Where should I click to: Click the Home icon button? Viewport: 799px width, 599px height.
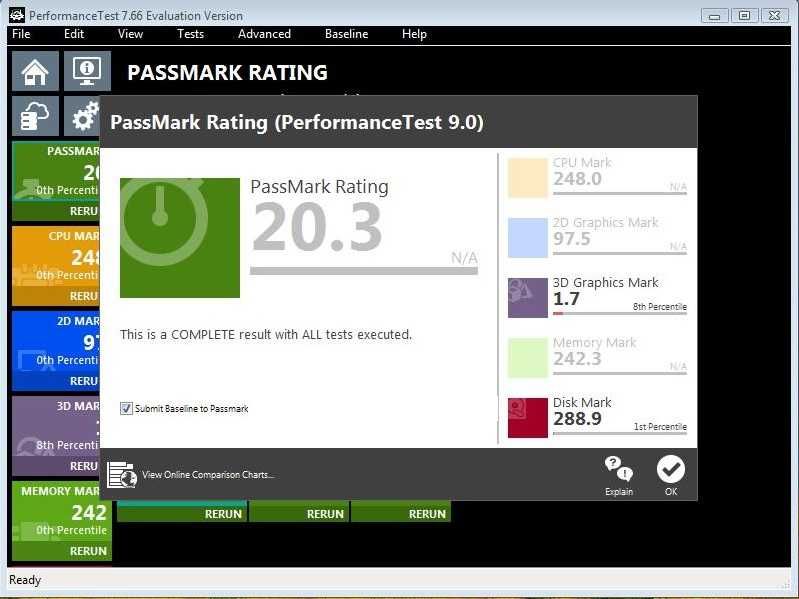[35, 71]
